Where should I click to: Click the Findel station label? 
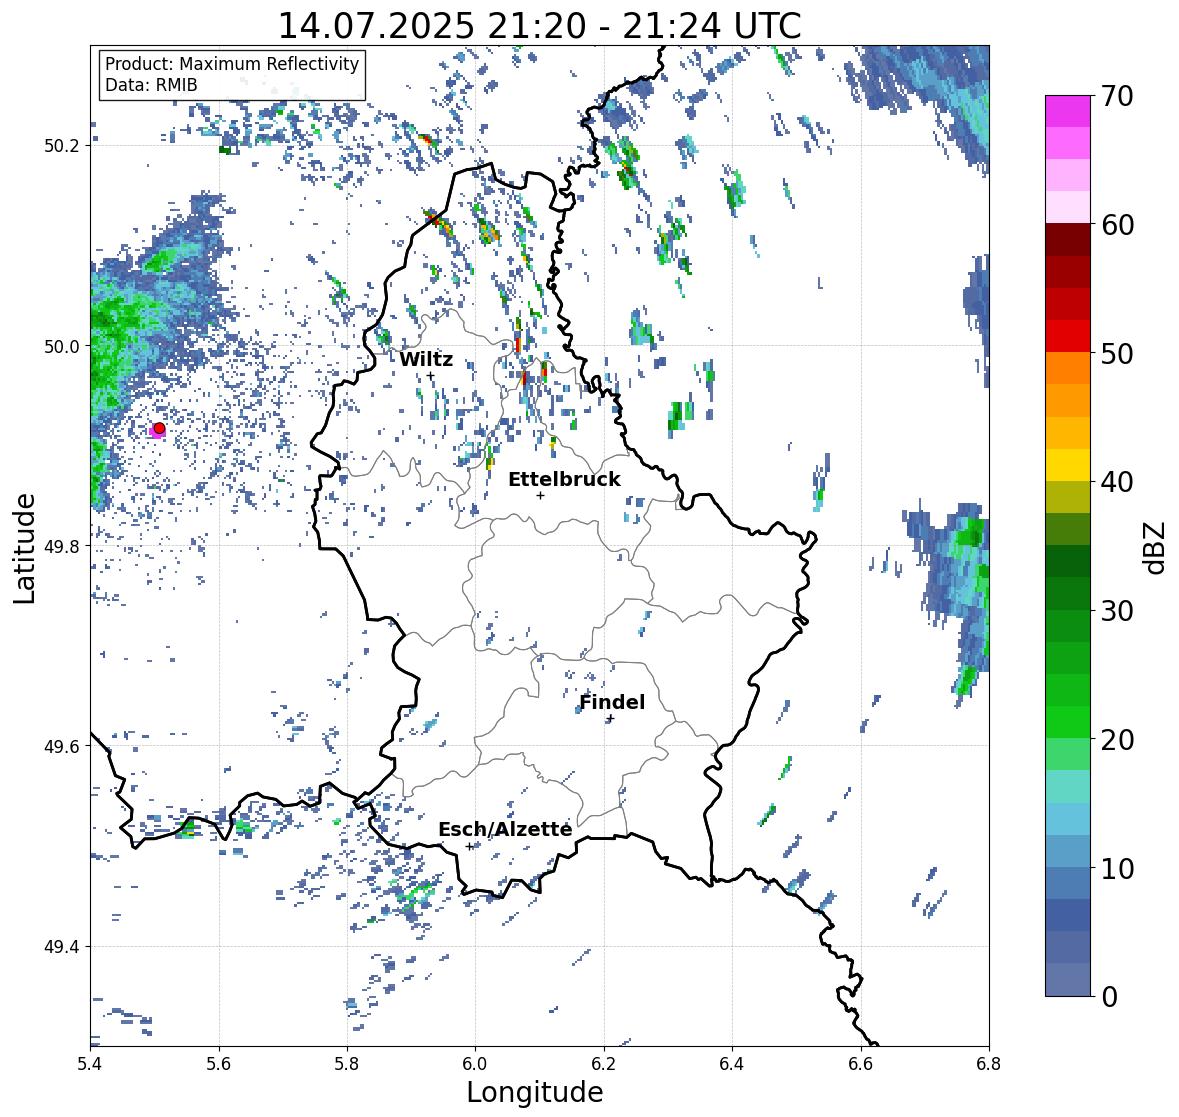coord(612,702)
